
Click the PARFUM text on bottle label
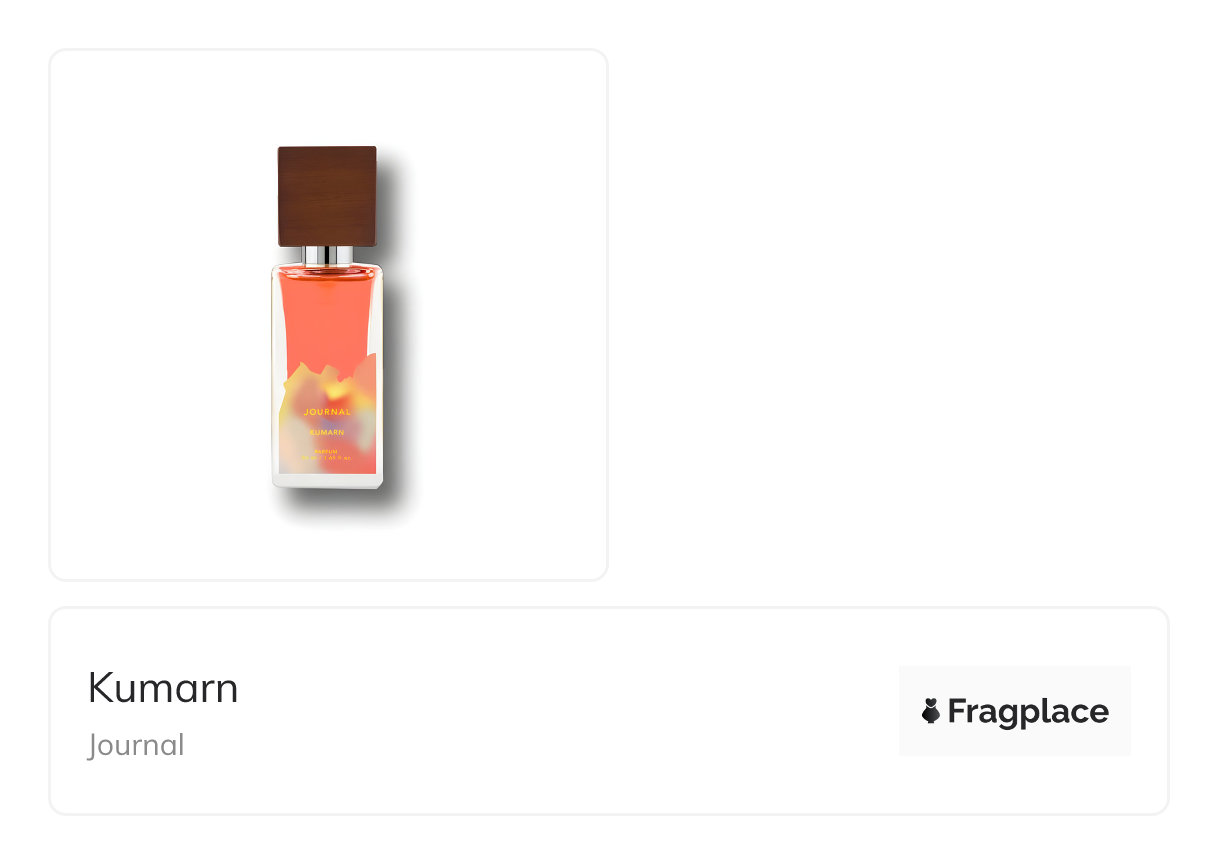pyautogui.click(x=327, y=452)
